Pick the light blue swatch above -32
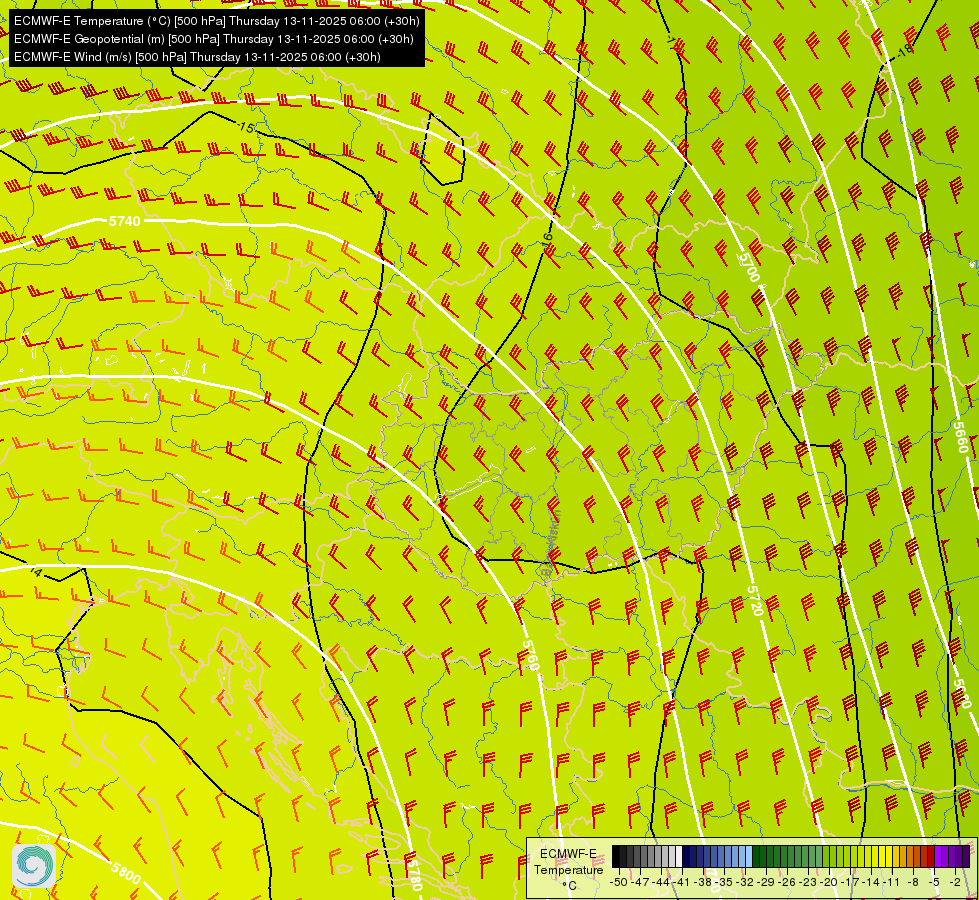Screen dimensions: 979x900 pyautogui.click(x=749, y=856)
